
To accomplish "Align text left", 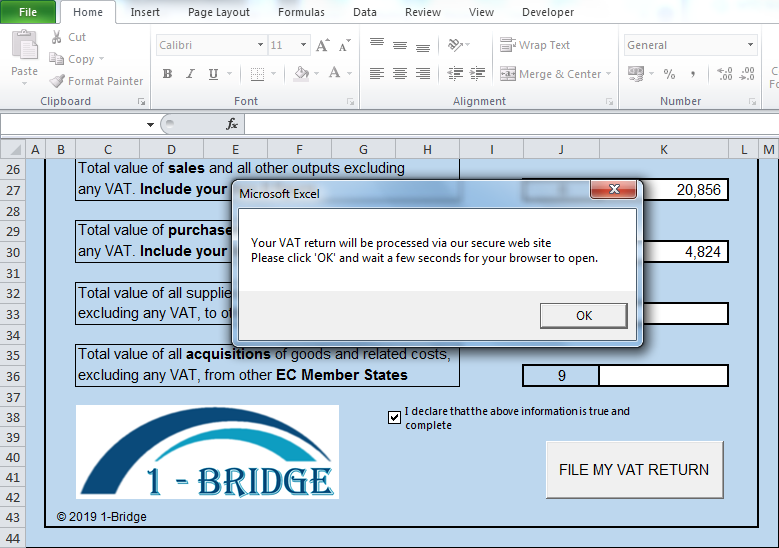I will pos(377,74).
